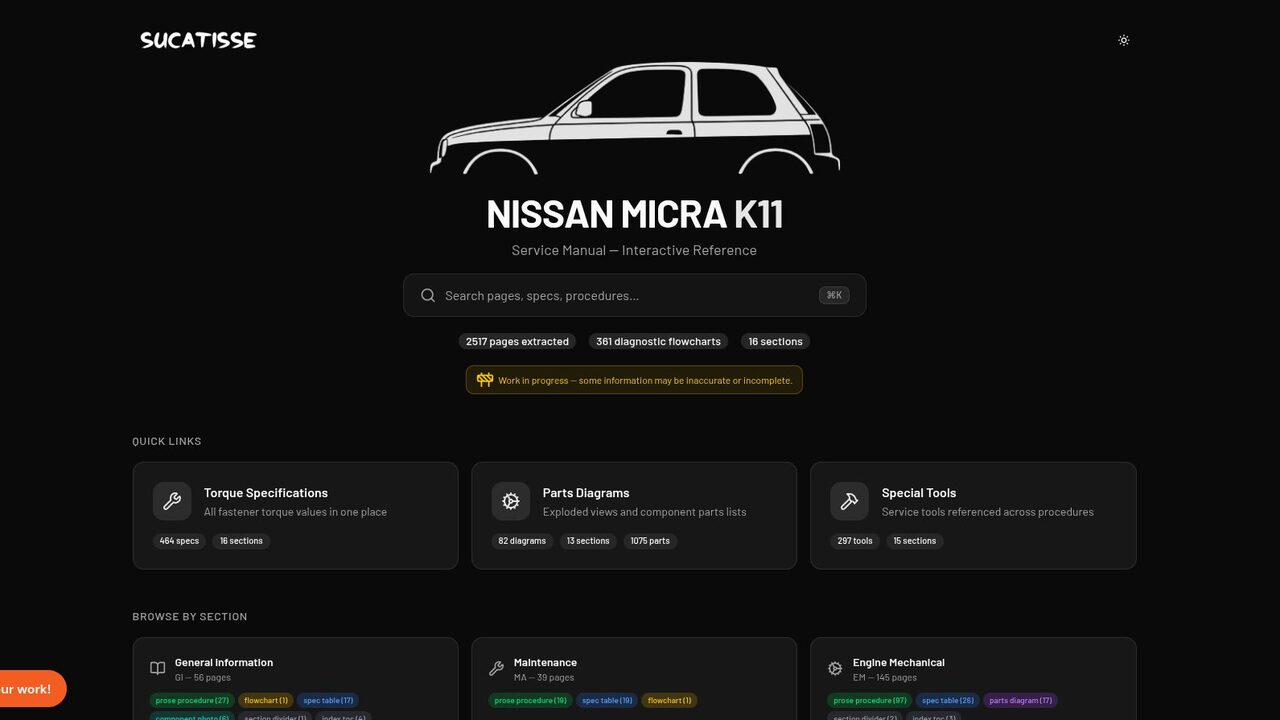Click the 82 diagrams tag
Image resolution: width=1280 pixels, height=720 pixels.
(522, 541)
